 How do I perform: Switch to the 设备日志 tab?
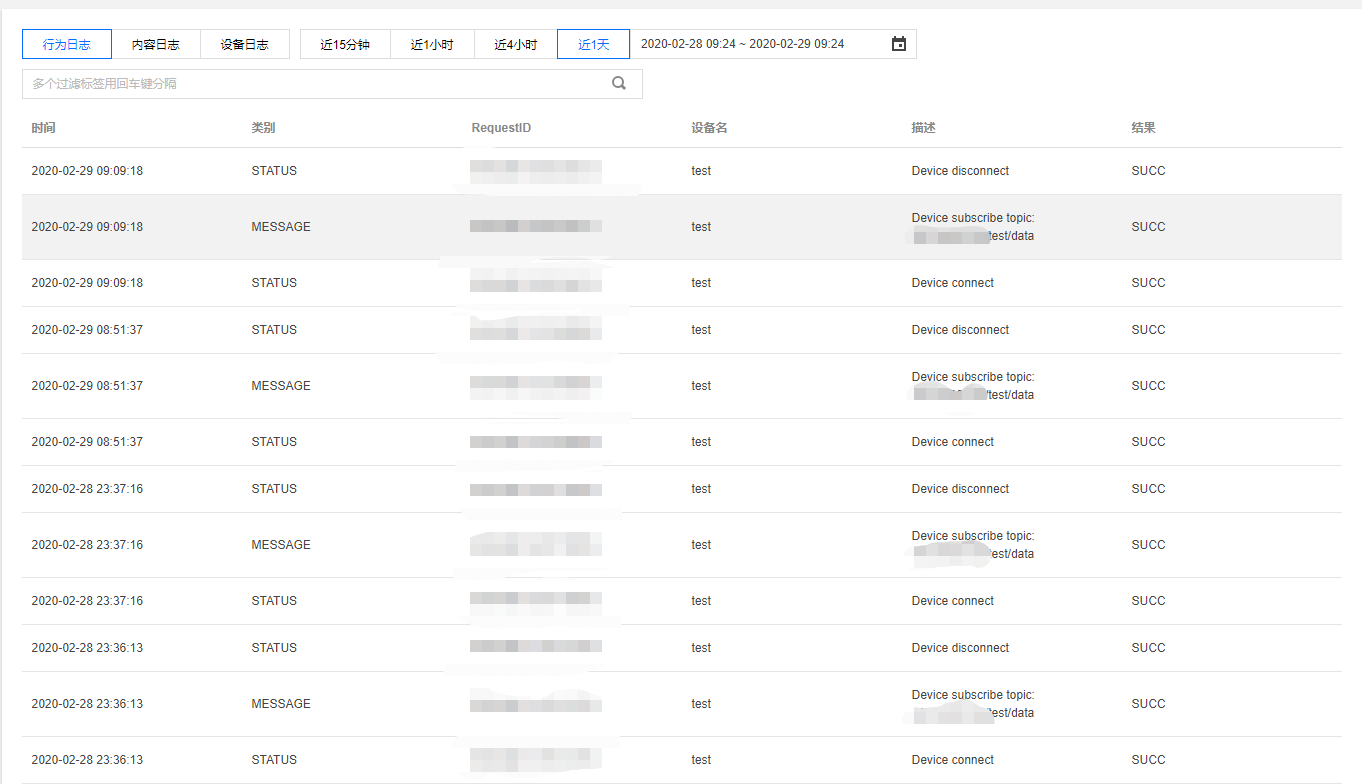(x=244, y=43)
